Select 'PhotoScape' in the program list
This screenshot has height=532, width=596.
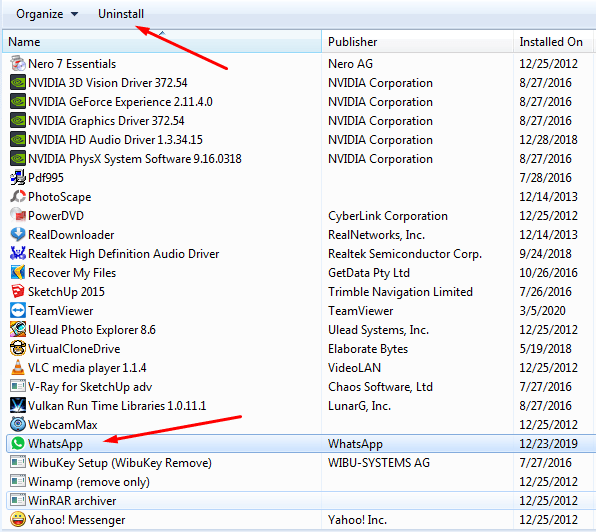60,197
